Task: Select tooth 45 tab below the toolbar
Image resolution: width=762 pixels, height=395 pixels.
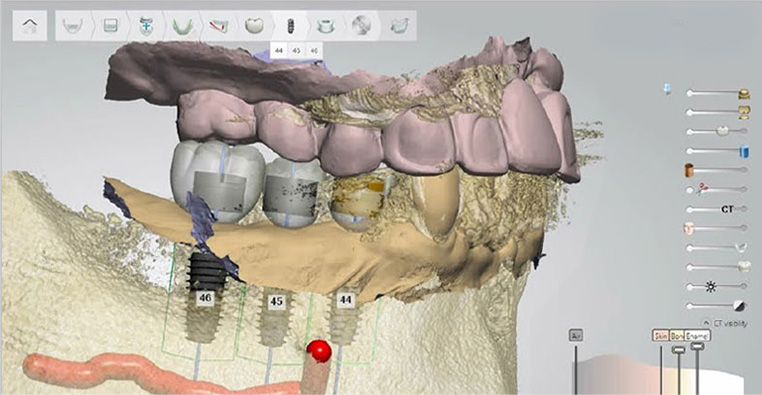Action: coord(296,51)
